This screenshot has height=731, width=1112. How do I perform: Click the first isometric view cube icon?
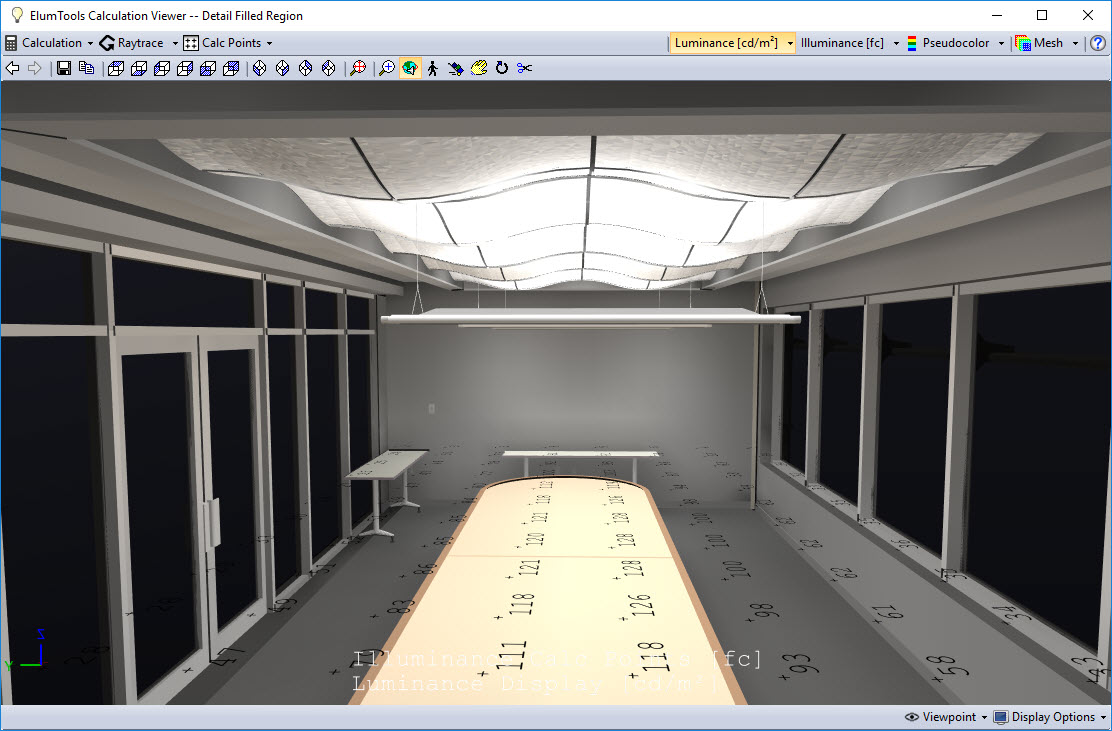[x=116, y=68]
